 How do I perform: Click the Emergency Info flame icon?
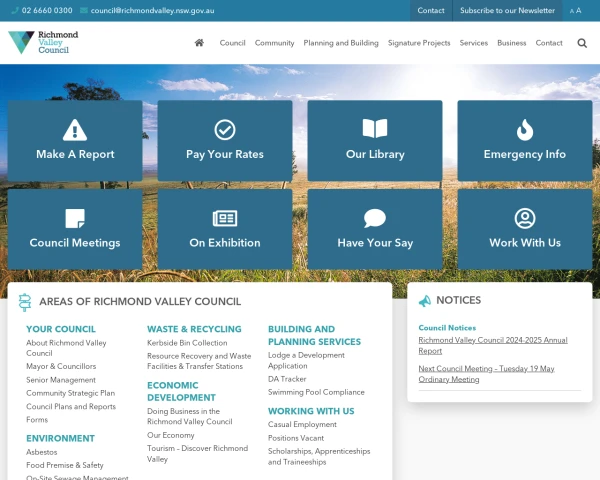pyautogui.click(x=525, y=130)
